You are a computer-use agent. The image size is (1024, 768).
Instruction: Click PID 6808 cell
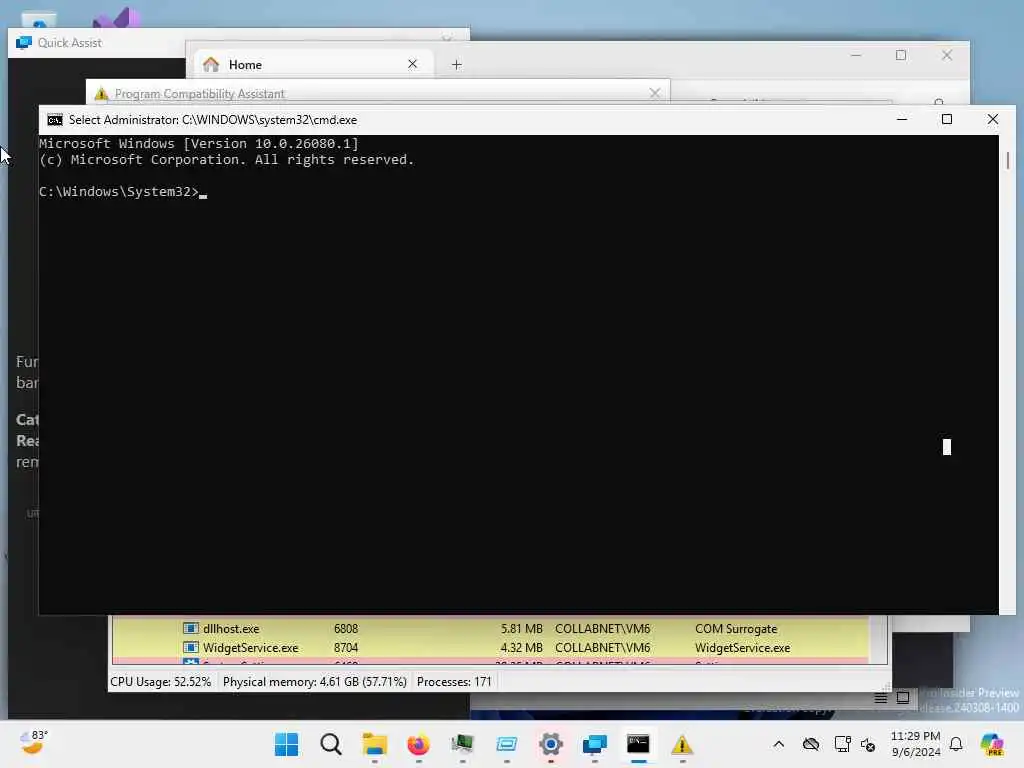pyautogui.click(x=345, y=628)
